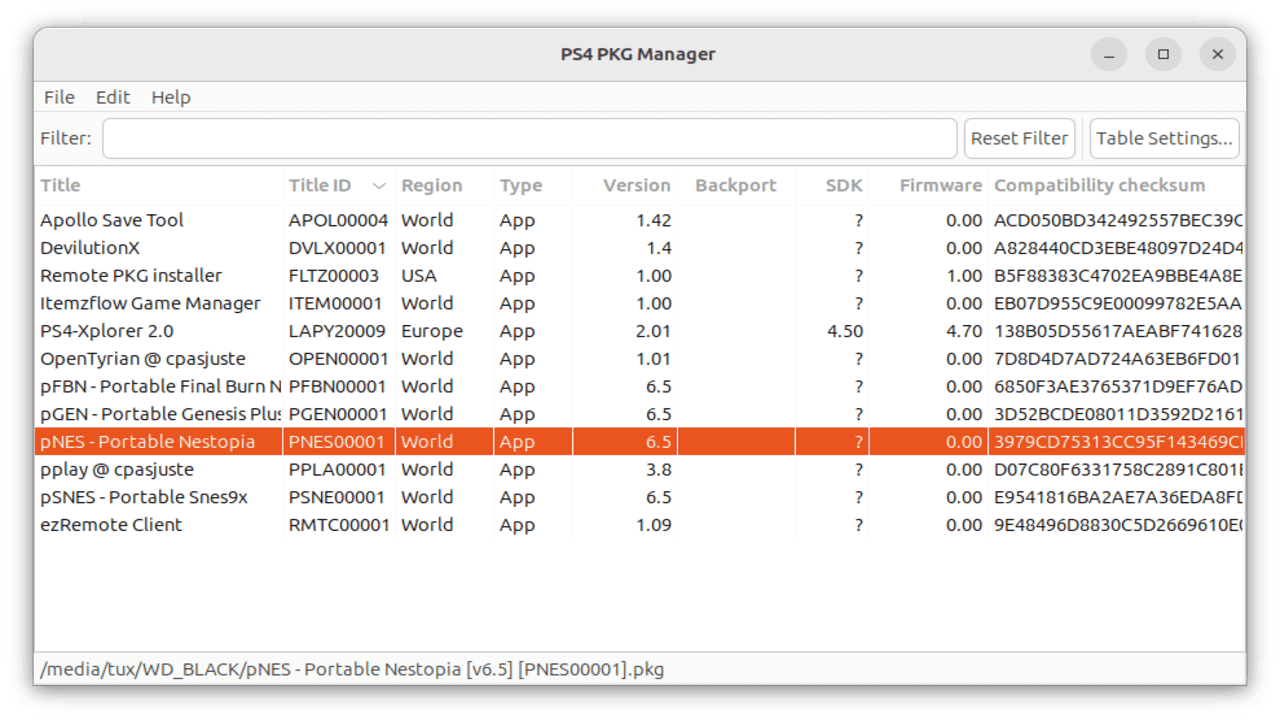Click inside the Filter input field
1280x720 pixels.
[x=529, y=138]
